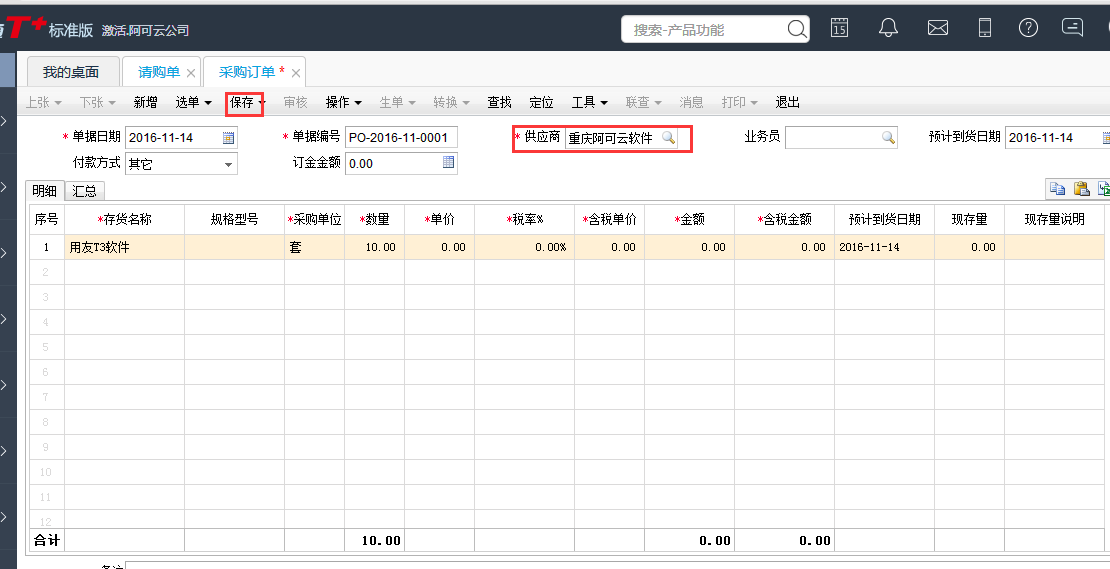
Task: Open the 工具 dropdown menu
Action: click(590, 103)
